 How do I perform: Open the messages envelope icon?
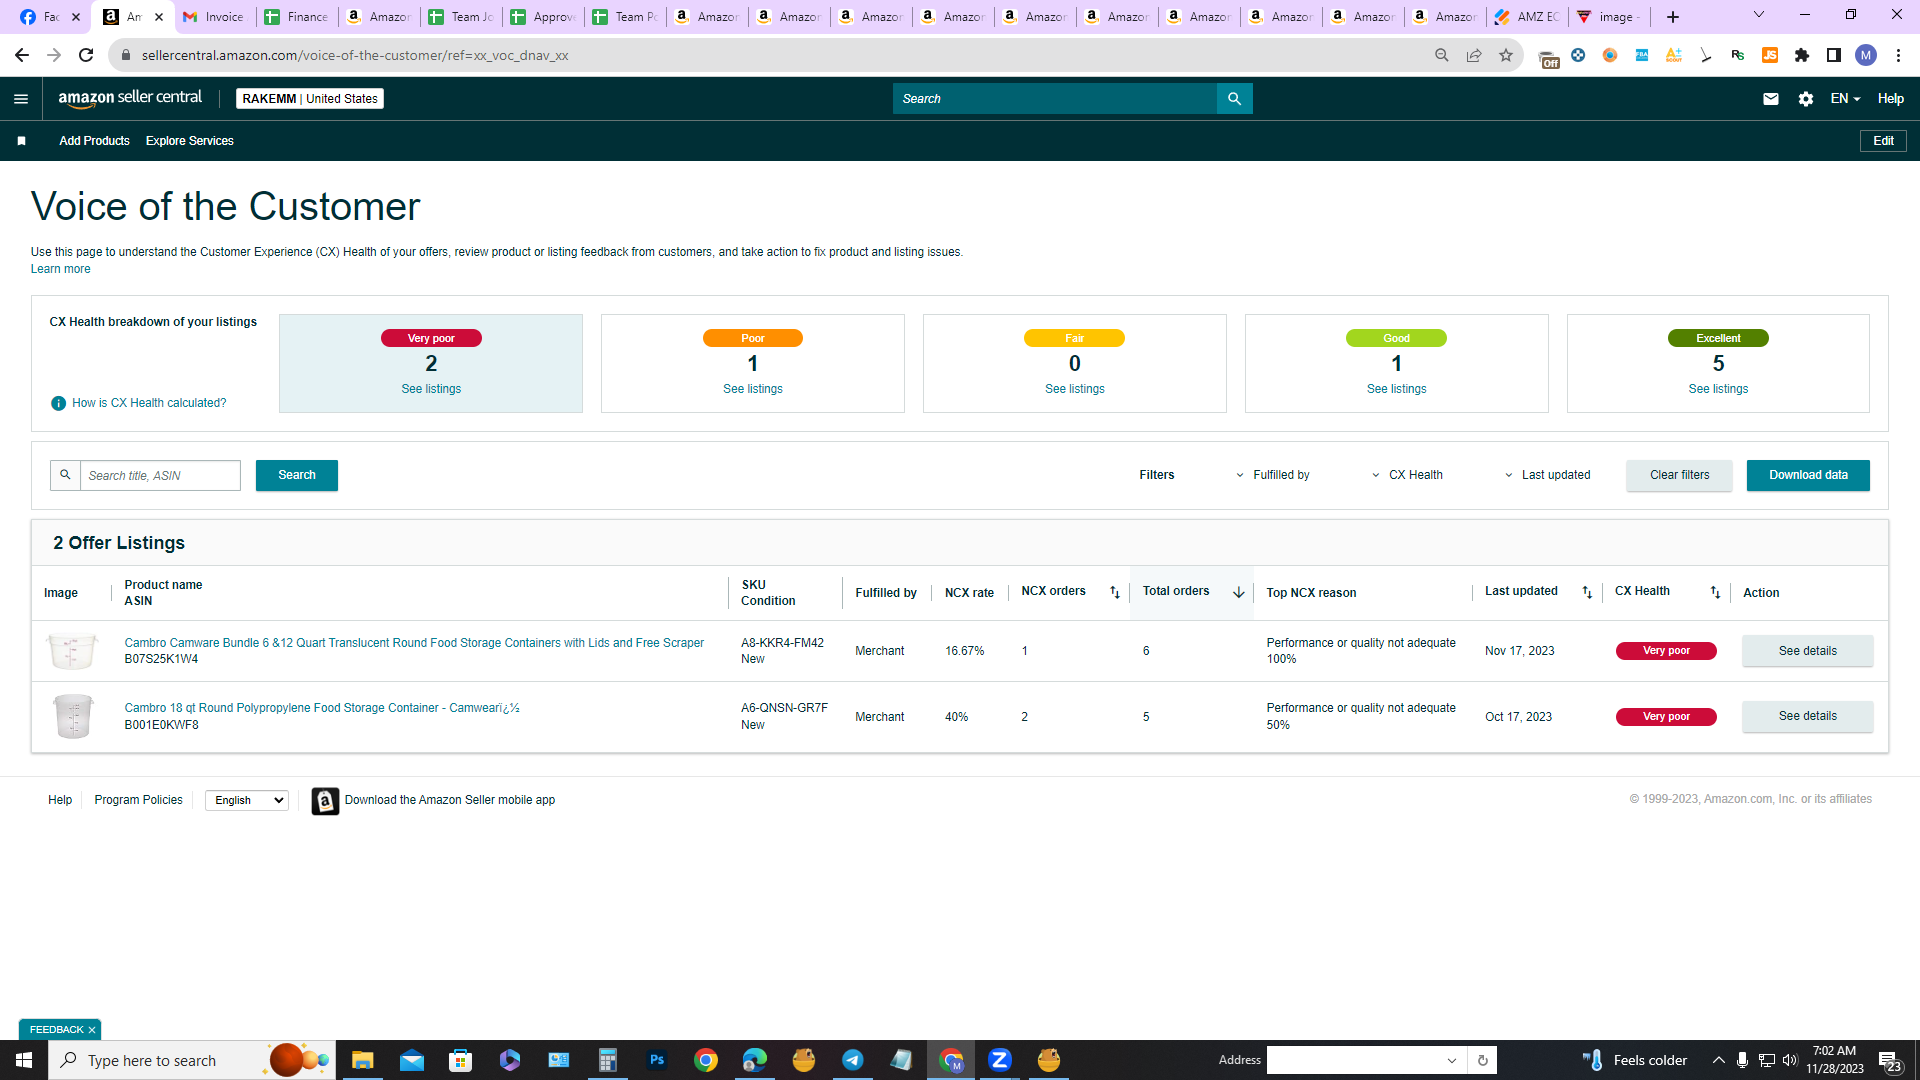click(1770, 98)
